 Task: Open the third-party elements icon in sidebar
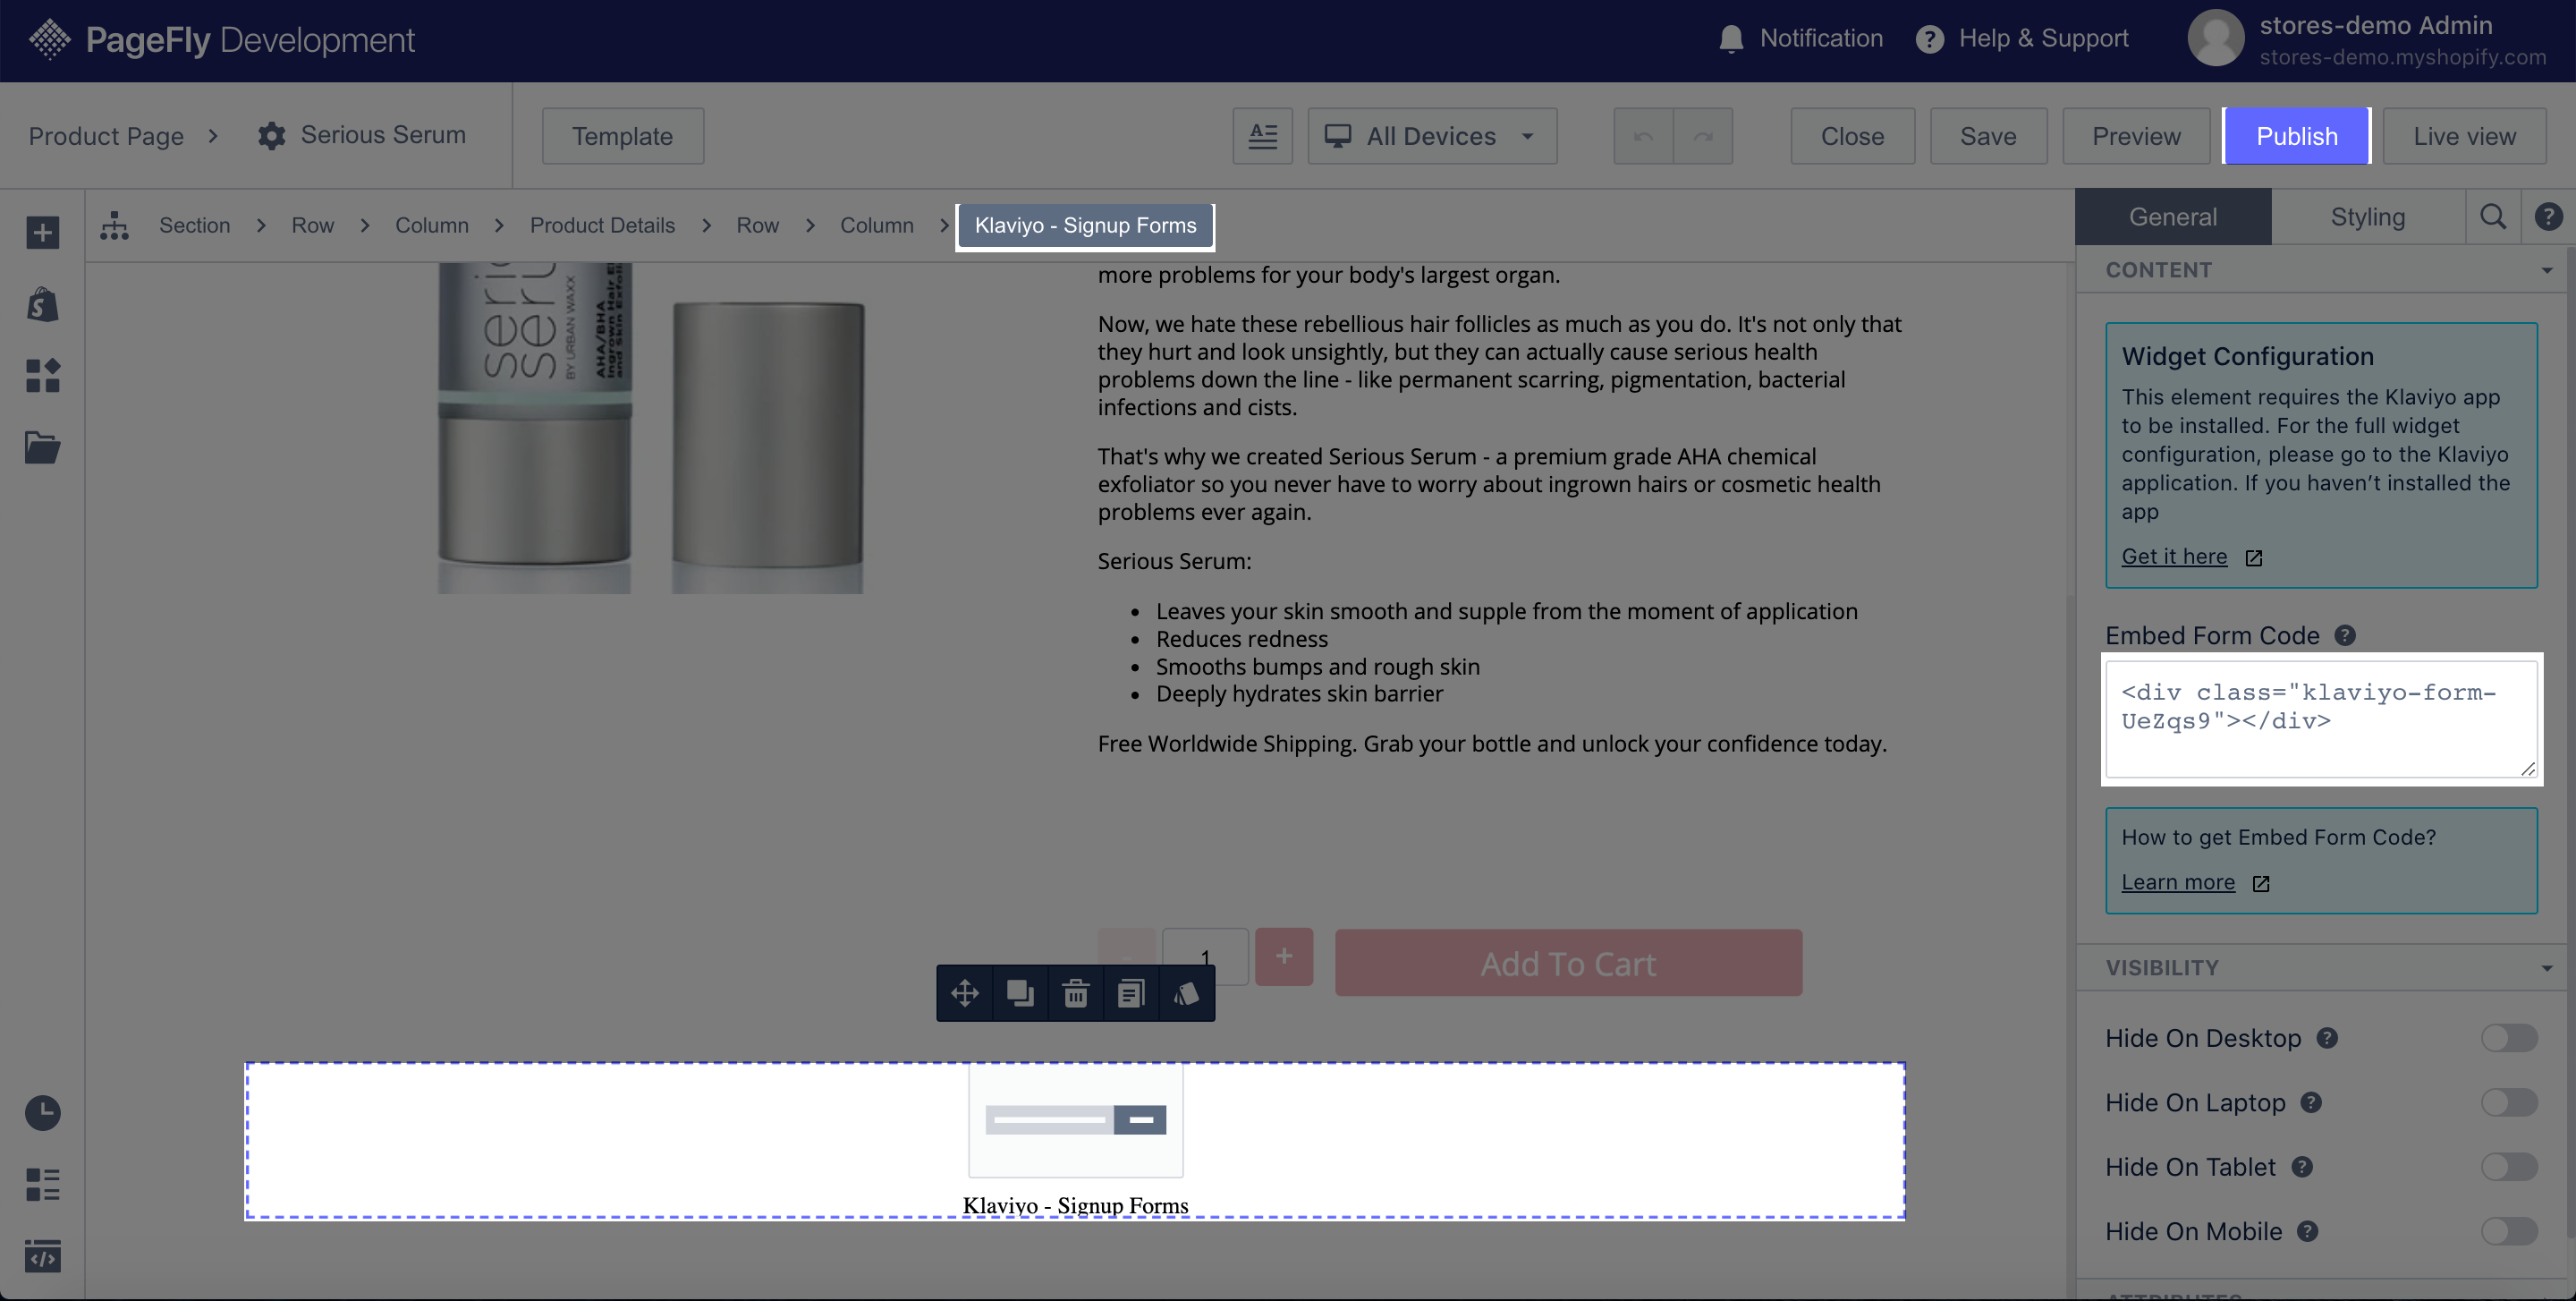pyautogui.click(x=42, y=375)
